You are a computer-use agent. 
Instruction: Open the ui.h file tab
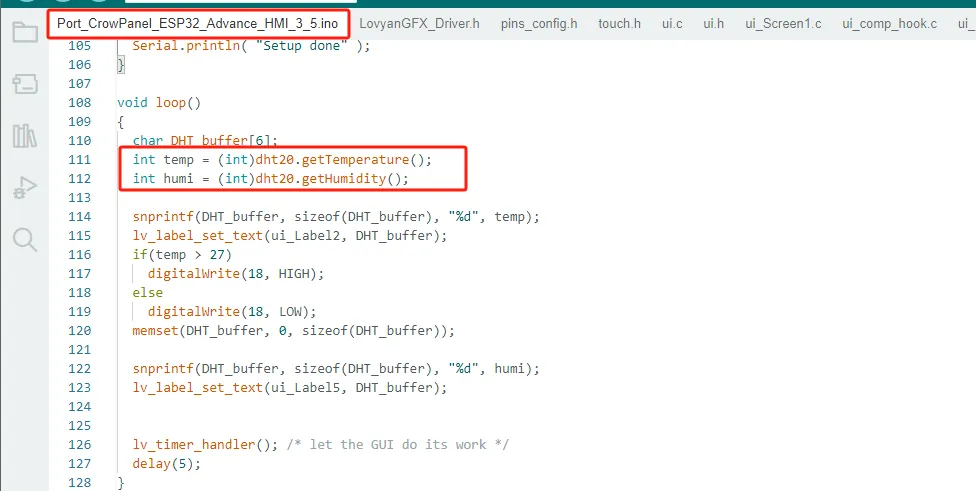tap(713, 23)
